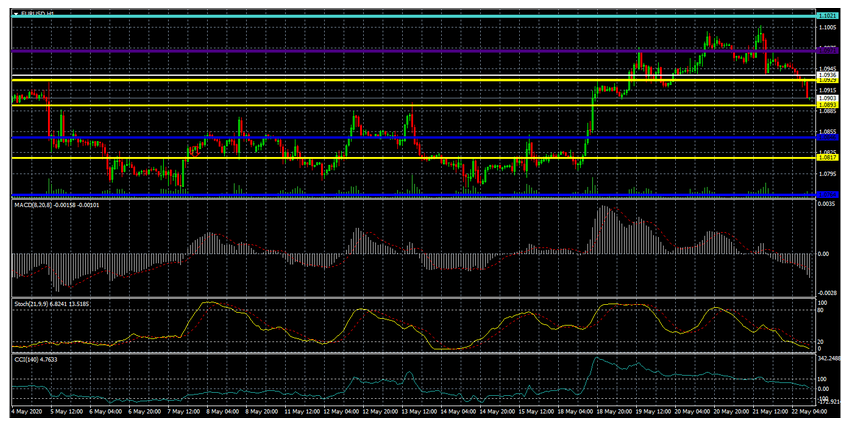Click the yellow 1.0929 price label
The height and width of the screenshot is (427, 850).
(x=827, y=81)
